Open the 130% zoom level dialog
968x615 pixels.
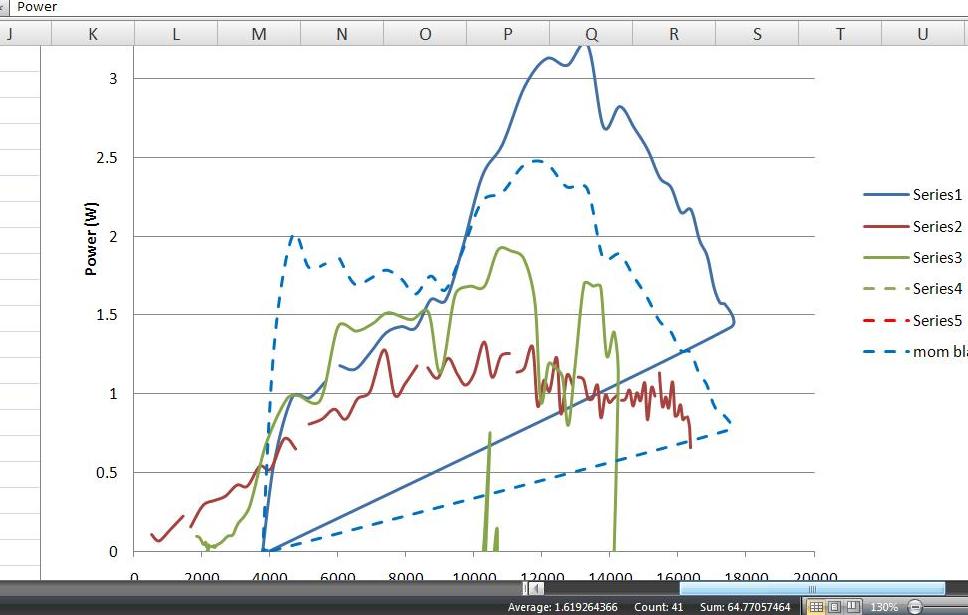(883, 608)
